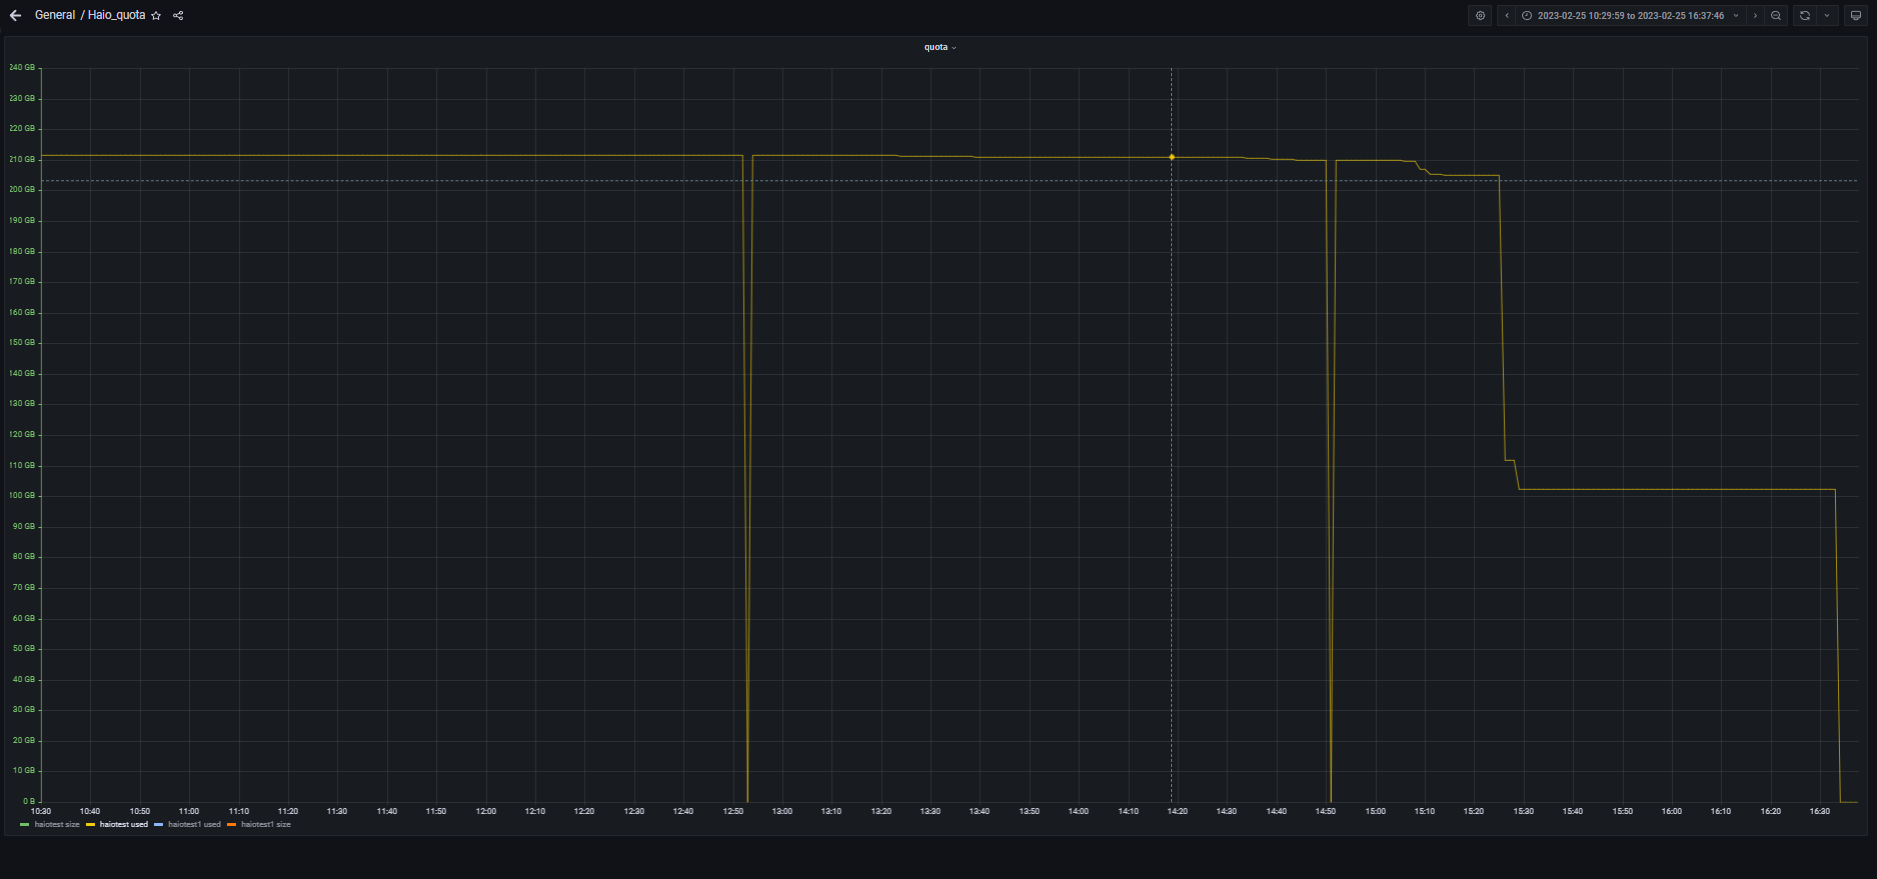The width and height of the screenshot is (1877, 879).
Task: Go to the General folder breadcrumb
Action: [55, 16]
